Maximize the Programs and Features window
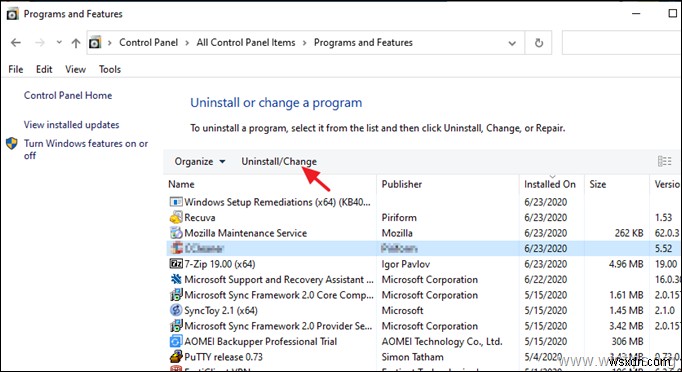682x372 pixels. pos(672,13)
